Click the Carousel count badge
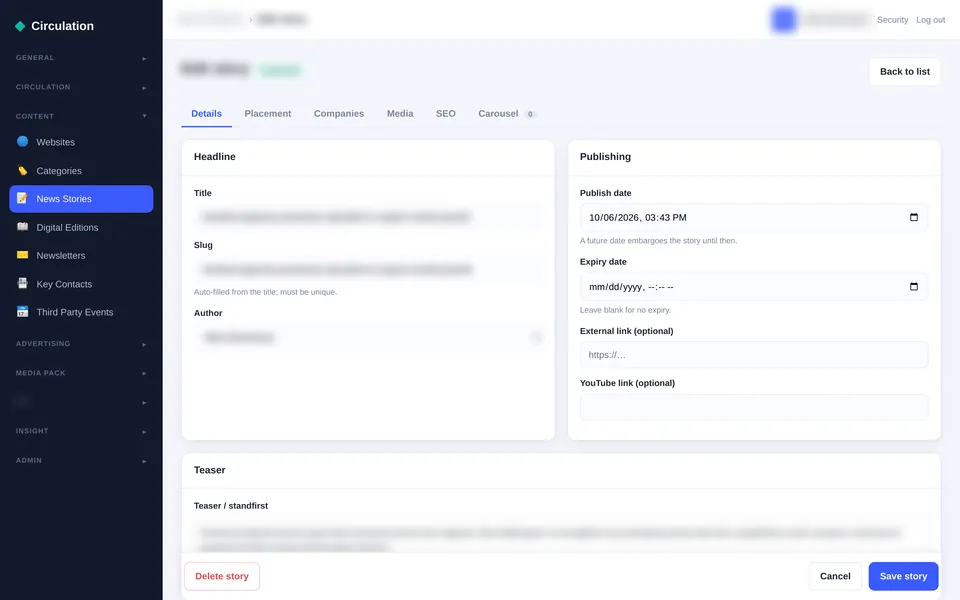The height and width of the screenshot is (600, 960). 530,114
